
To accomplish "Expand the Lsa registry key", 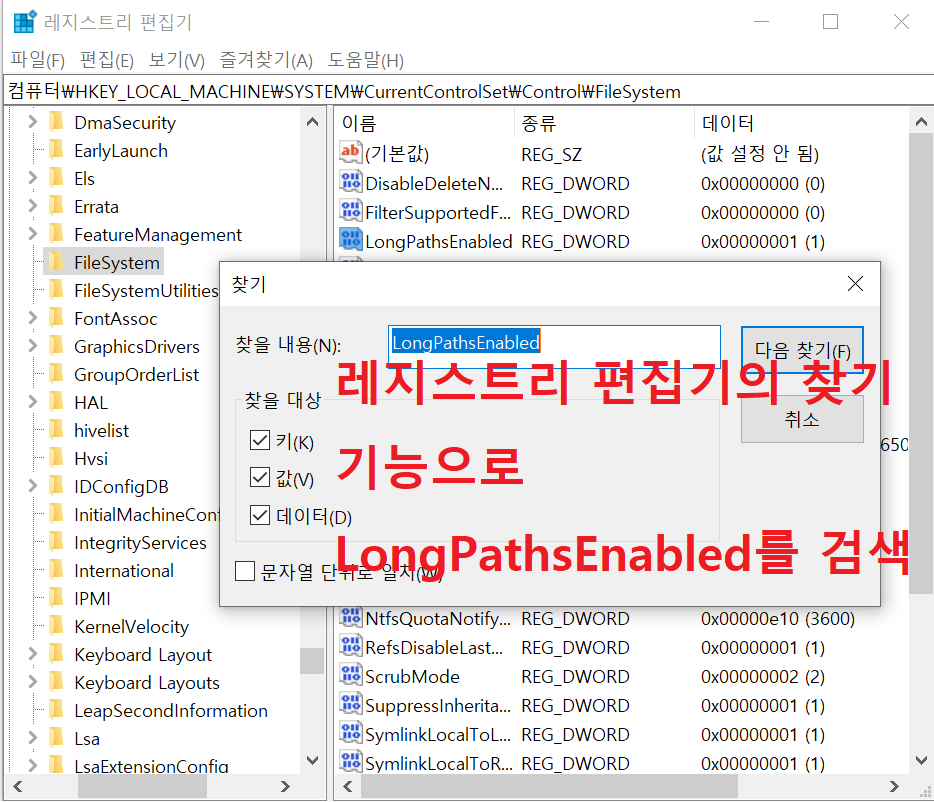I will click(x=33, y=738).
